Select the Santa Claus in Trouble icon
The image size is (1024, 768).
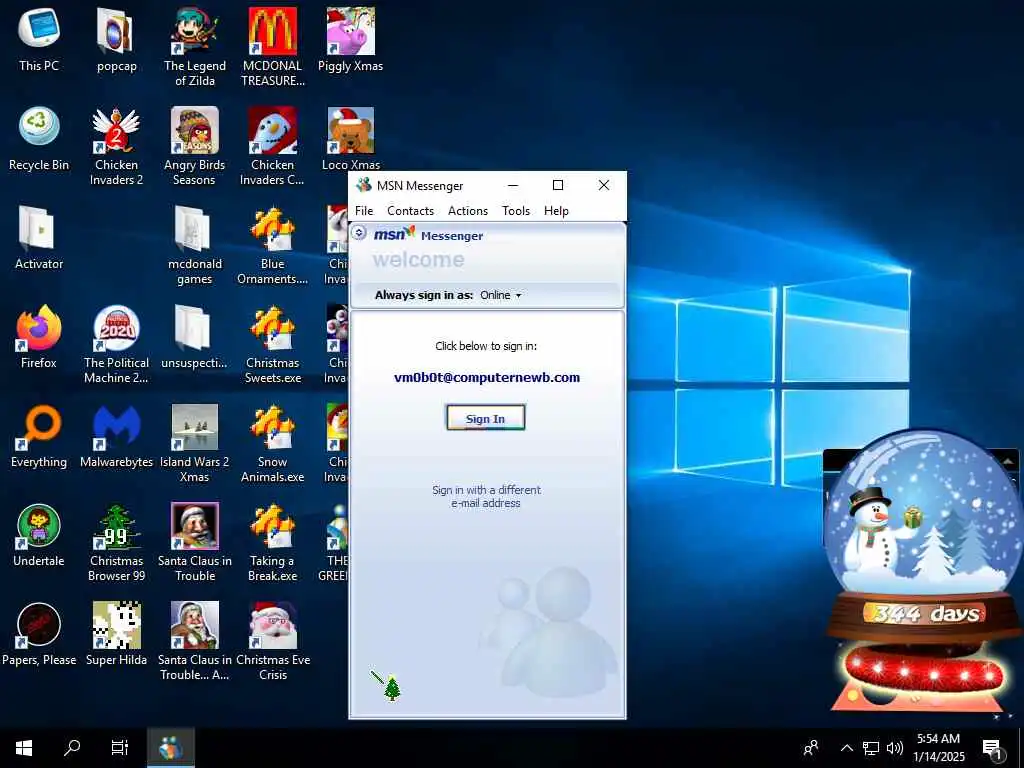tap(195, 543)
